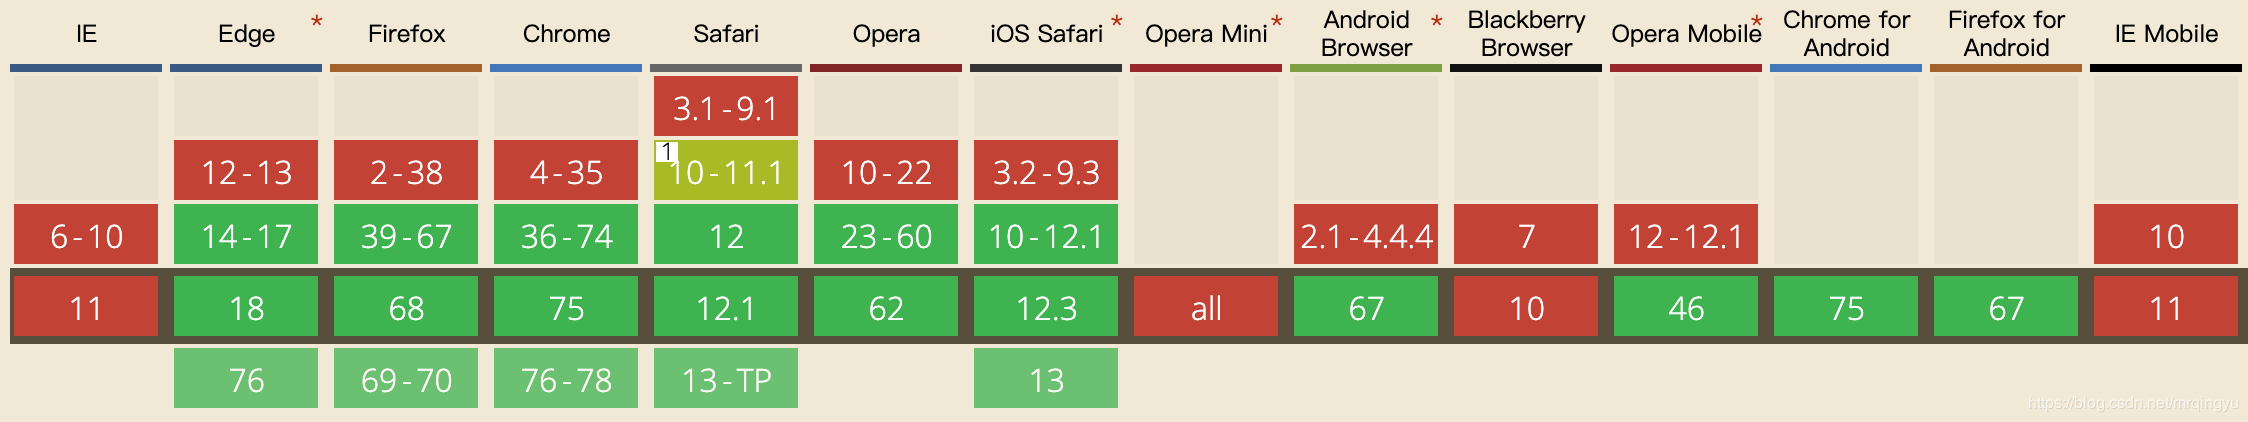This screenshot has height=422, width=2248.
Task: Click the Blackberry Browser 10 cell
Action: 1526,306
